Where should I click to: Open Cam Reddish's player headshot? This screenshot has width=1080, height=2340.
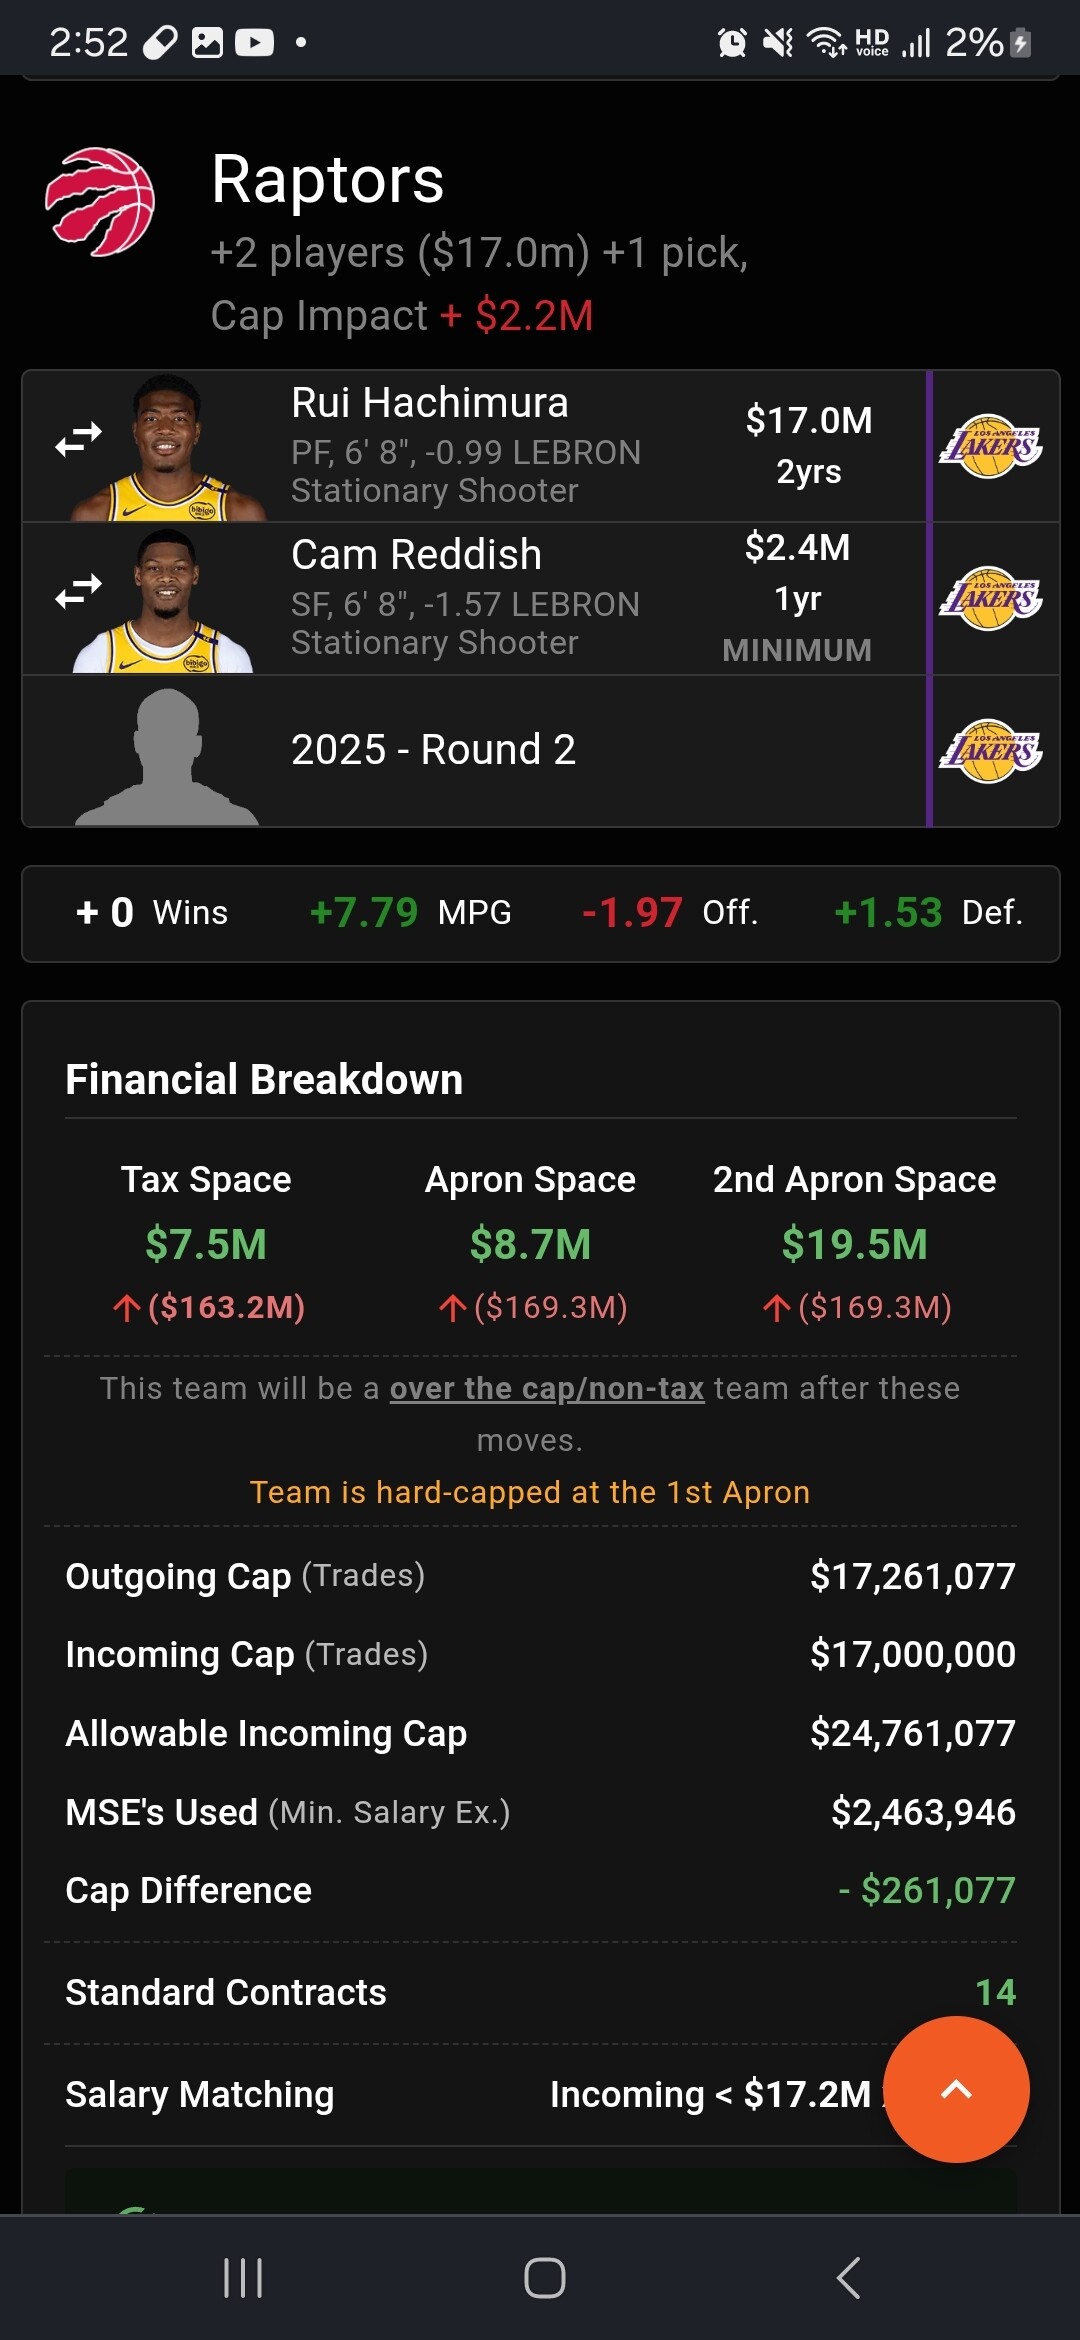[165, 601]
